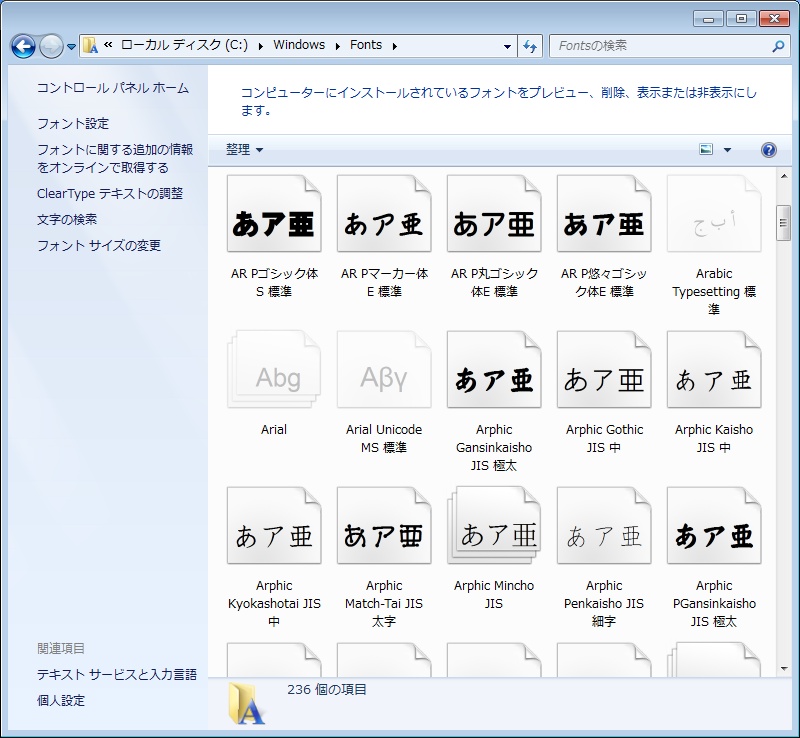Screen dimensions: 800x738
Task: Click the Arabic Typesetting 標準 name label
Action: 714,291
